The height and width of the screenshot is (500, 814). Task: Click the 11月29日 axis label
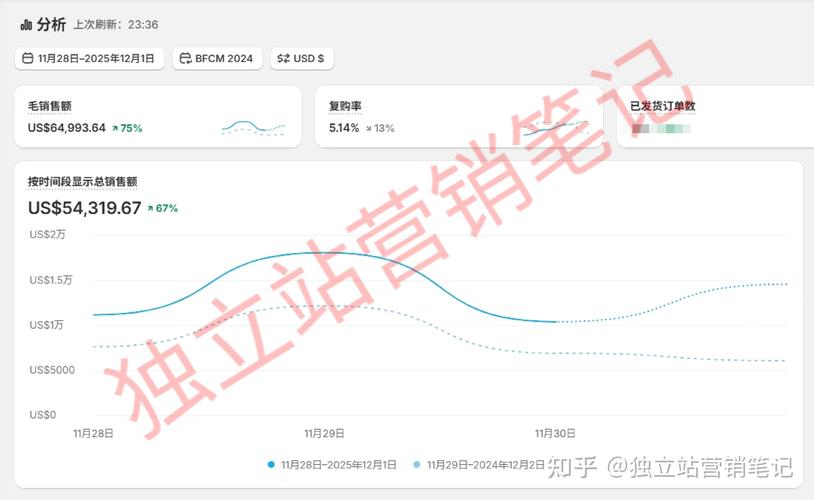pos(324,433)
